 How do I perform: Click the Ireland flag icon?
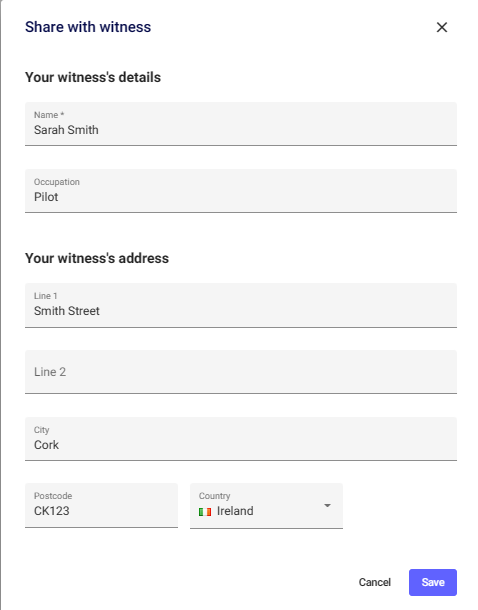click(205, 512)
